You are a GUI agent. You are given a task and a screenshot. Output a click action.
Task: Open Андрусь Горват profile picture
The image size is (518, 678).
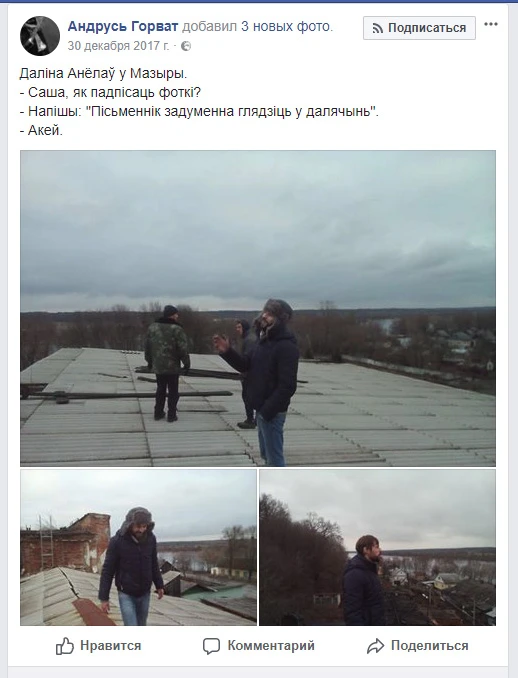click(40, 36)
